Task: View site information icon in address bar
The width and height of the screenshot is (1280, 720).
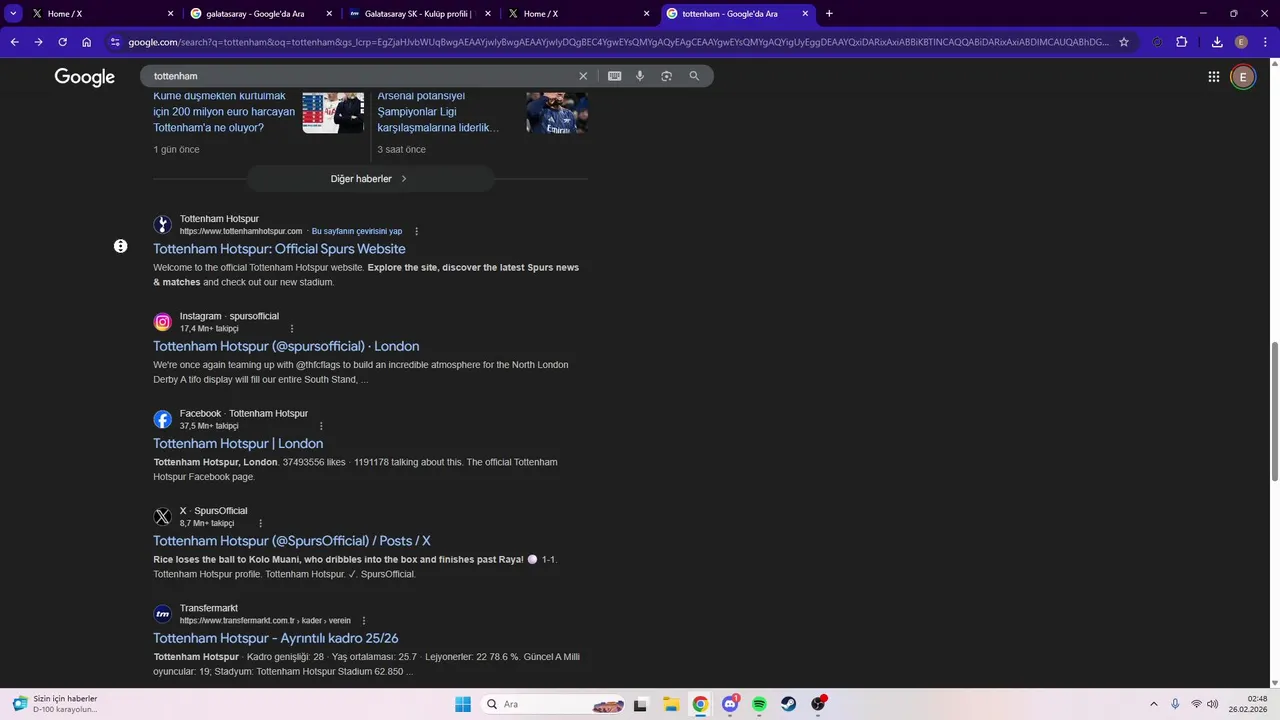Action: 115,42
